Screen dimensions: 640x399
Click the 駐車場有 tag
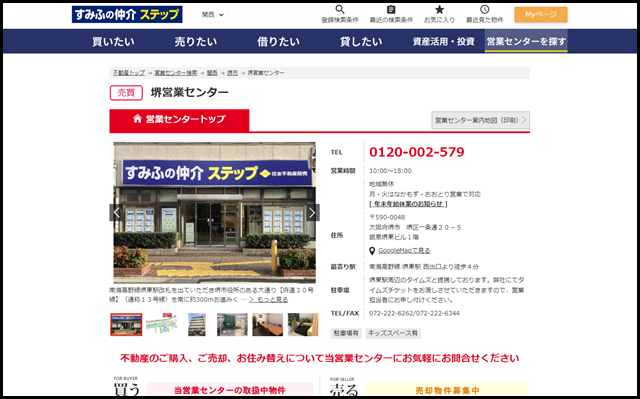[x=346, y=333]
